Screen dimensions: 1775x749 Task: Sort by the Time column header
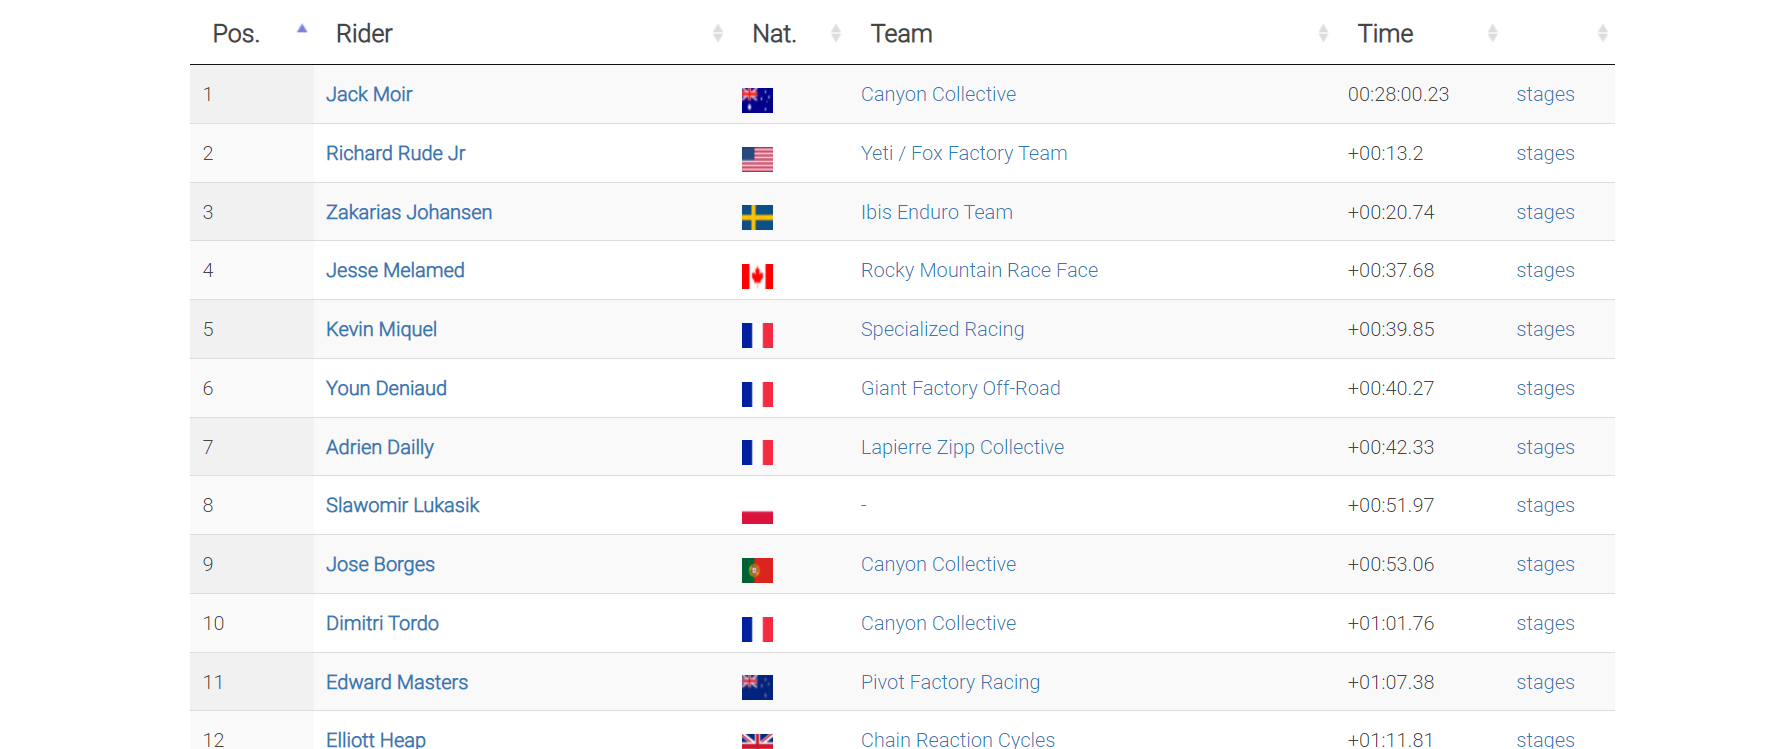(x=1385, y=34)
